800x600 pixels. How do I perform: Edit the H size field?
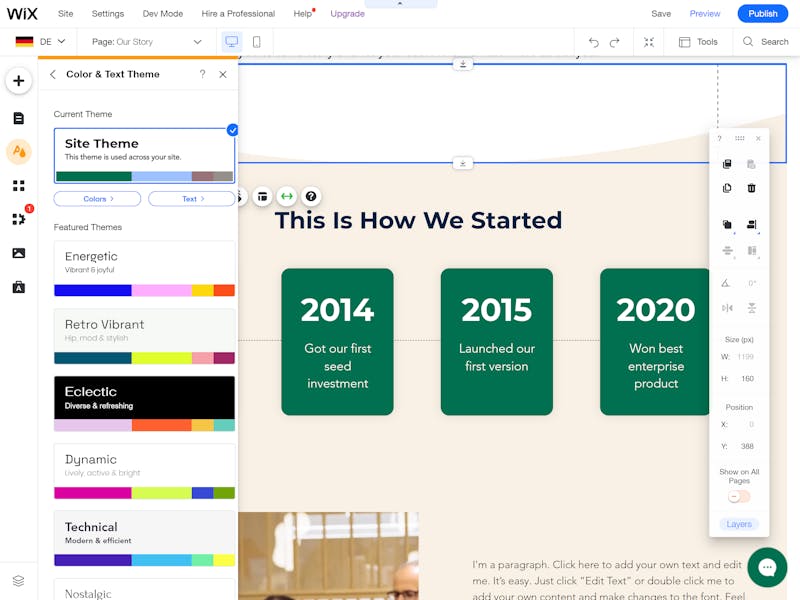click(746, 379)
